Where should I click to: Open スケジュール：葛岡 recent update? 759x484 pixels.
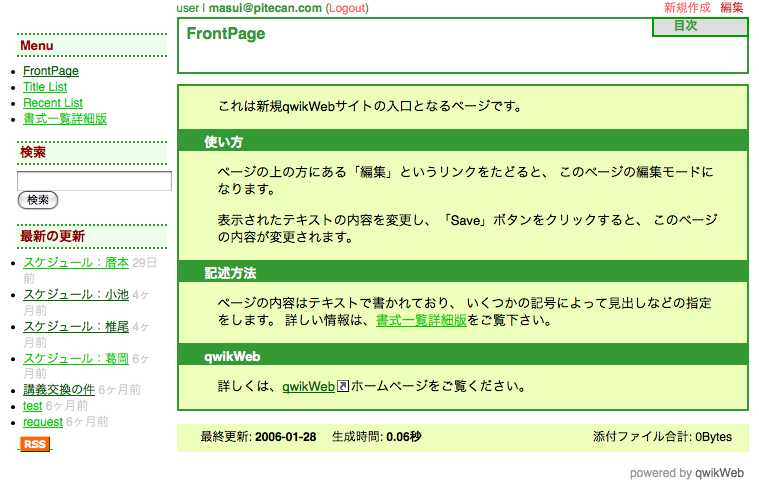76,359
